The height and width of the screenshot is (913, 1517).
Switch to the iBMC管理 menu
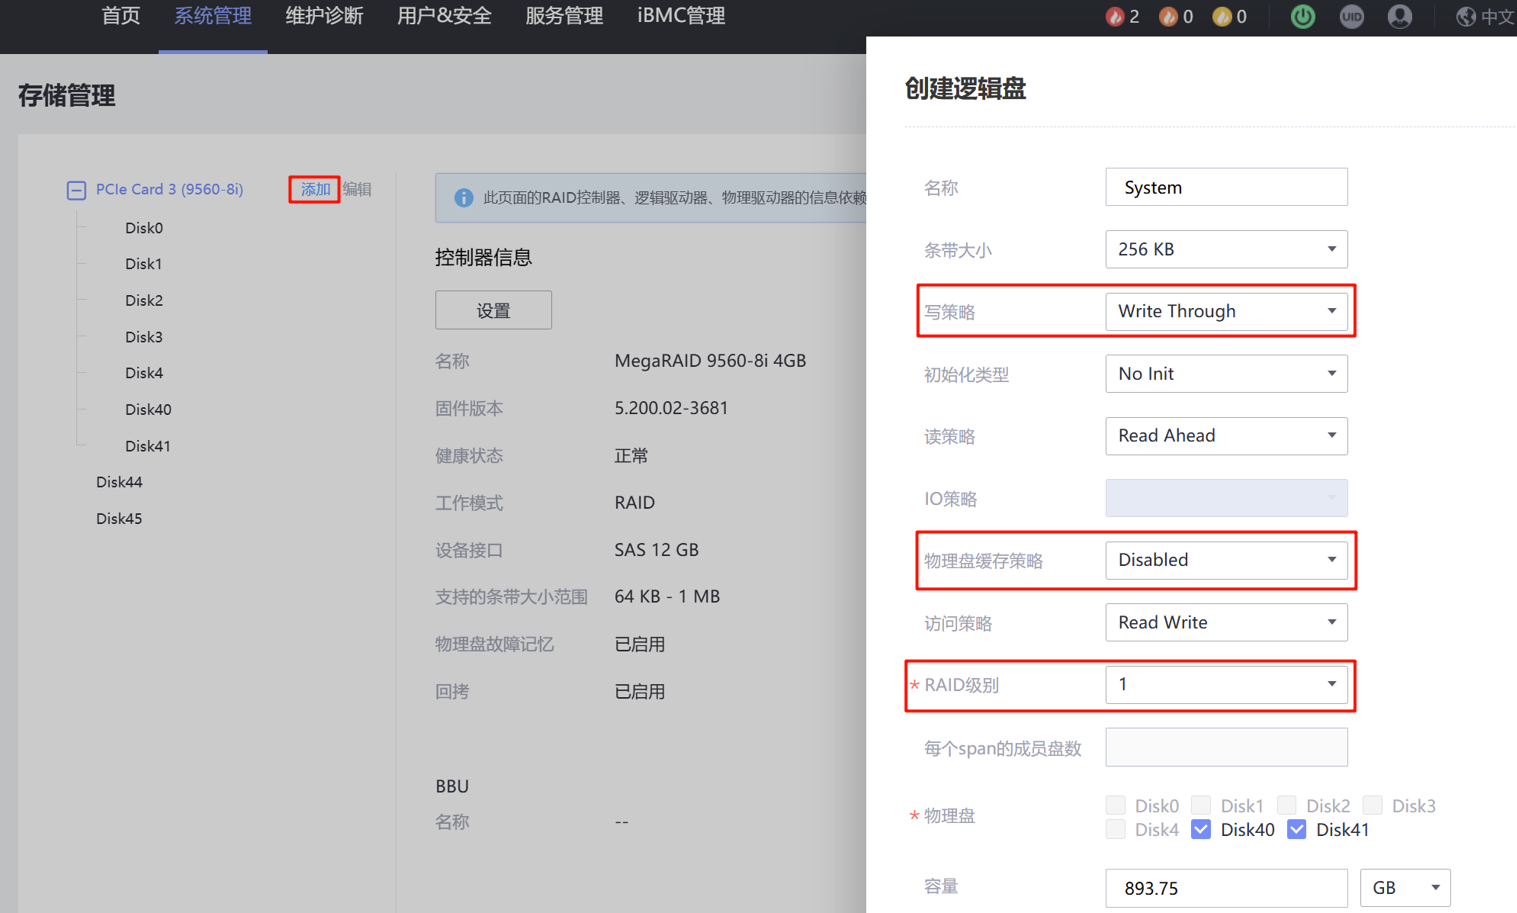(681, 16)
